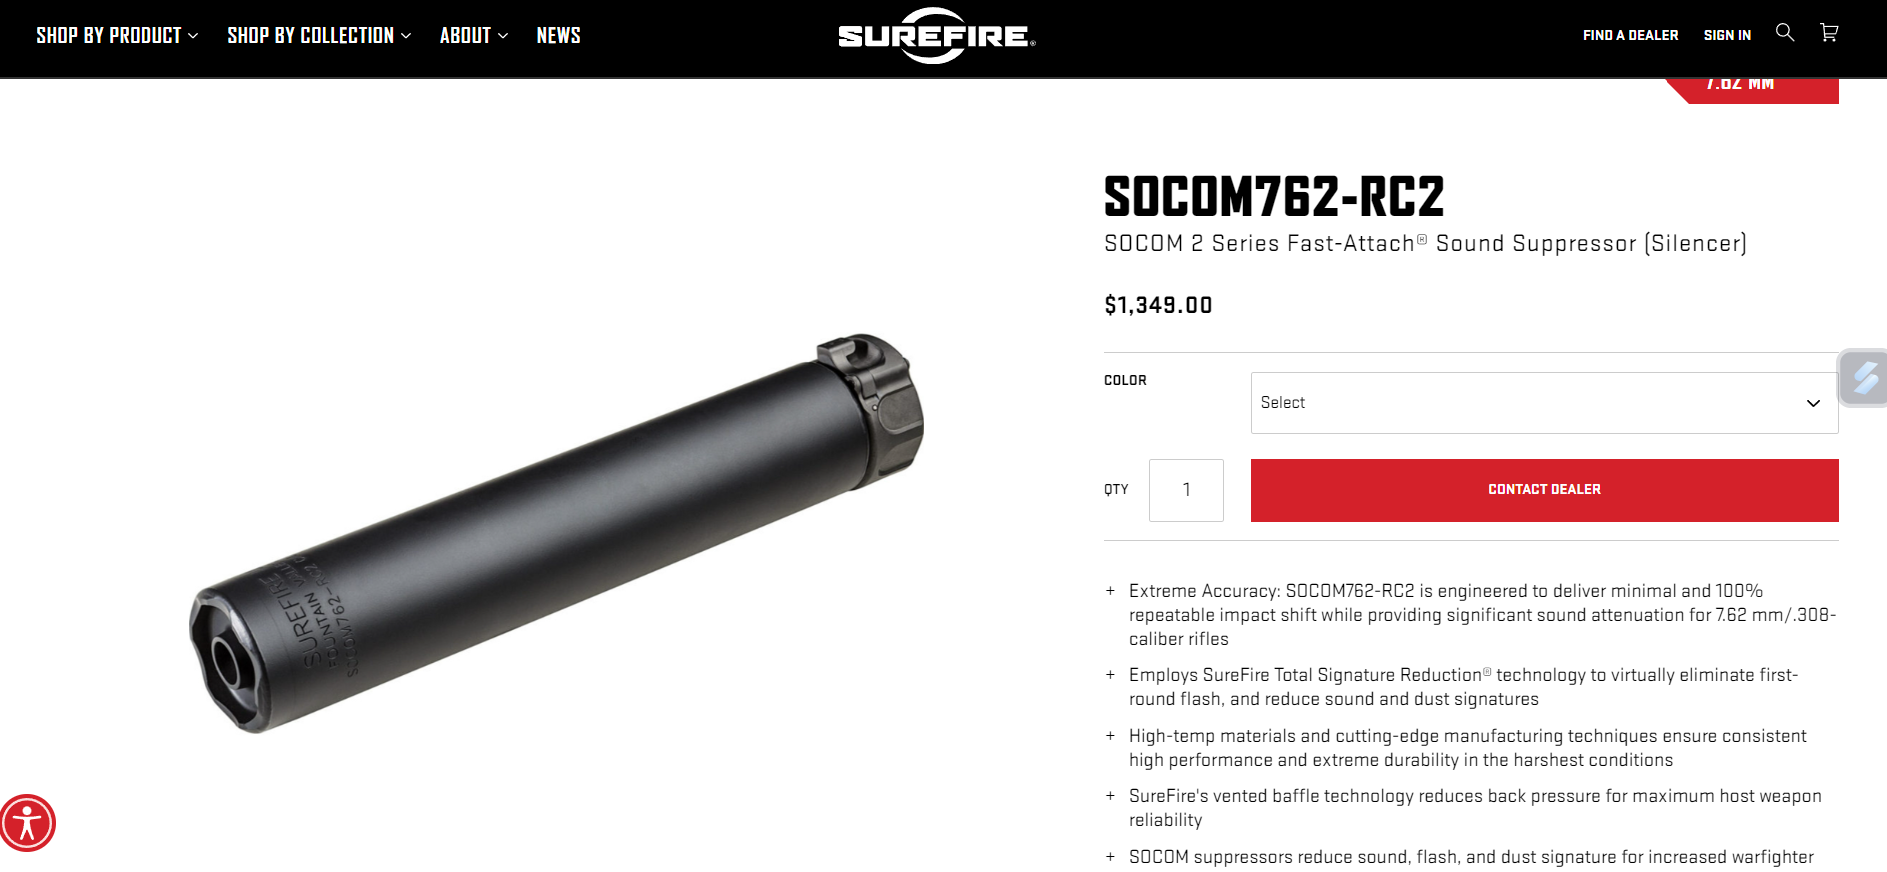Expand the About menu
The image size is (1887, 872).
tap(474, 36)
